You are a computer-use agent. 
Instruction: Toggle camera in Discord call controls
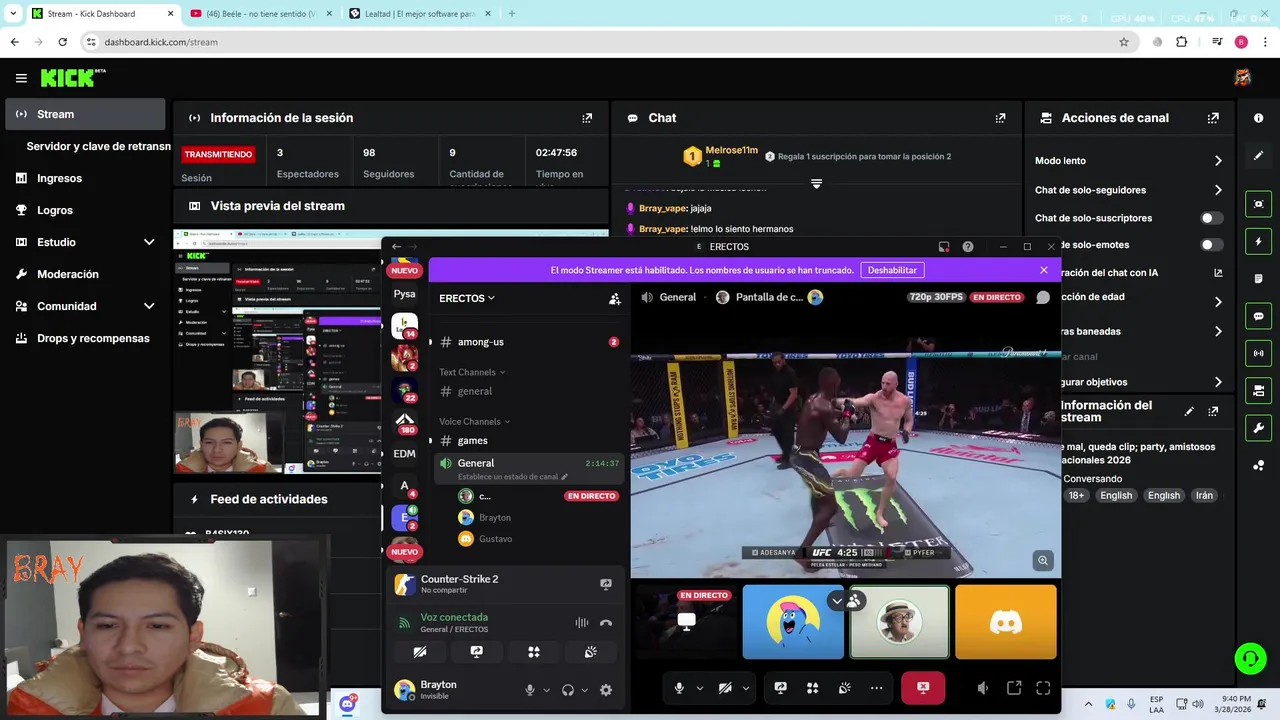tap(725, 688)
